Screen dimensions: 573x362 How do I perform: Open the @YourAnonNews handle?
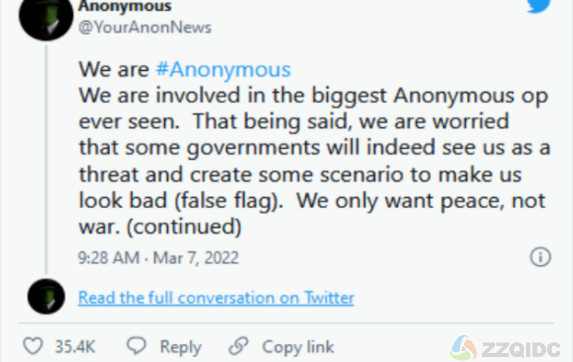coord(145,27)
